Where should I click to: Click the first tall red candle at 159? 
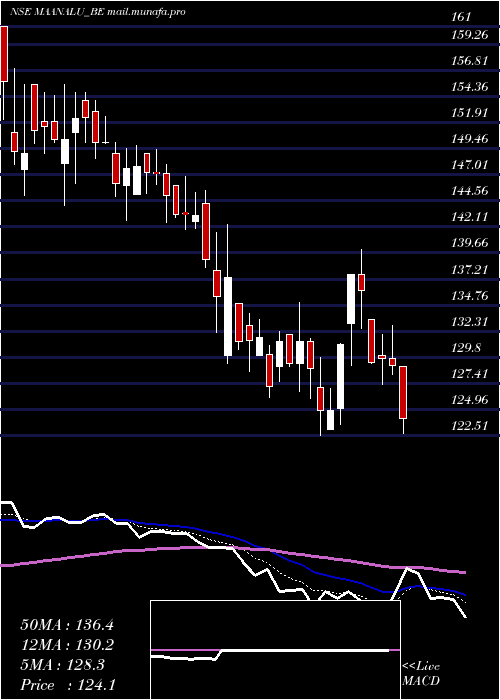[4, 54]
